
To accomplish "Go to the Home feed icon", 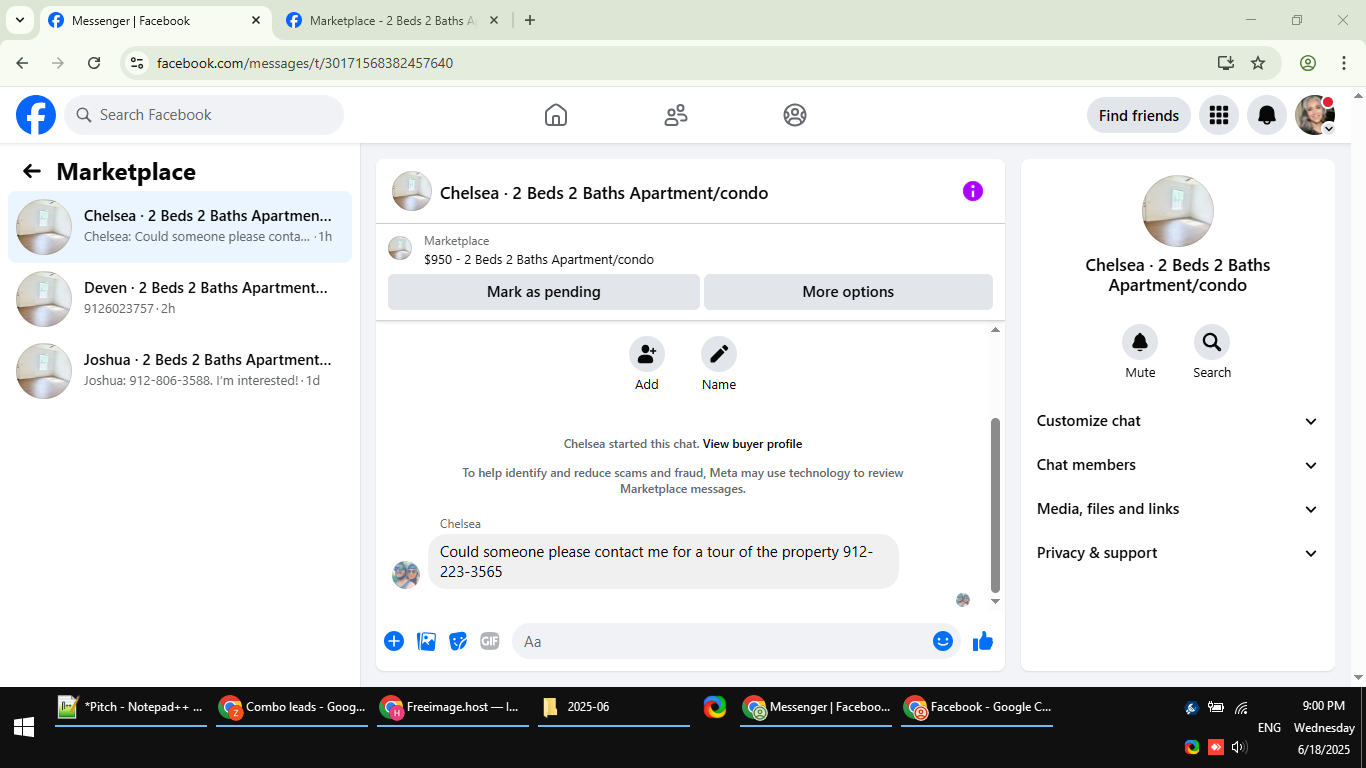I will (556, 115).
